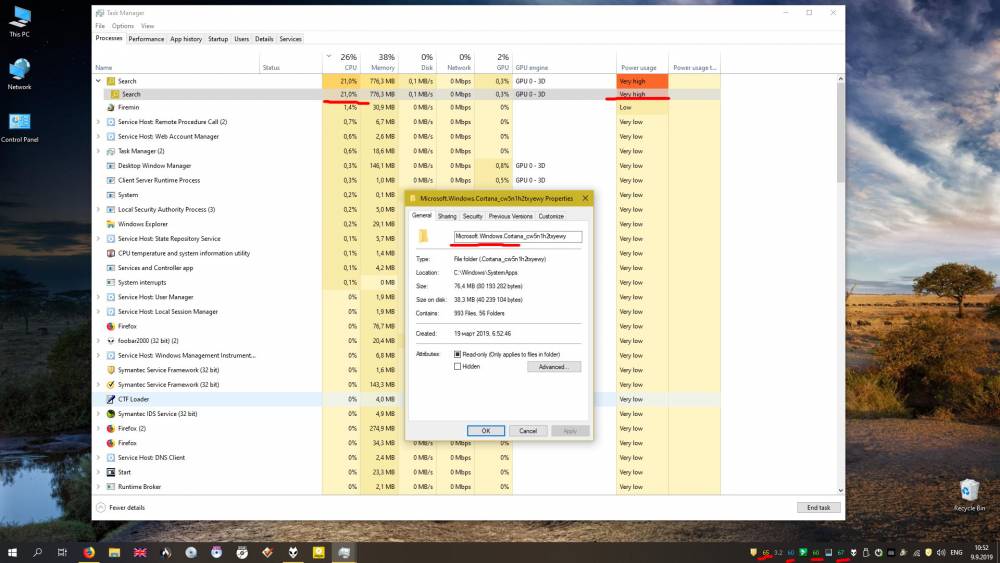Open This PC desktop icon
The image size is (1000, 563).
[x=20, y=22]
